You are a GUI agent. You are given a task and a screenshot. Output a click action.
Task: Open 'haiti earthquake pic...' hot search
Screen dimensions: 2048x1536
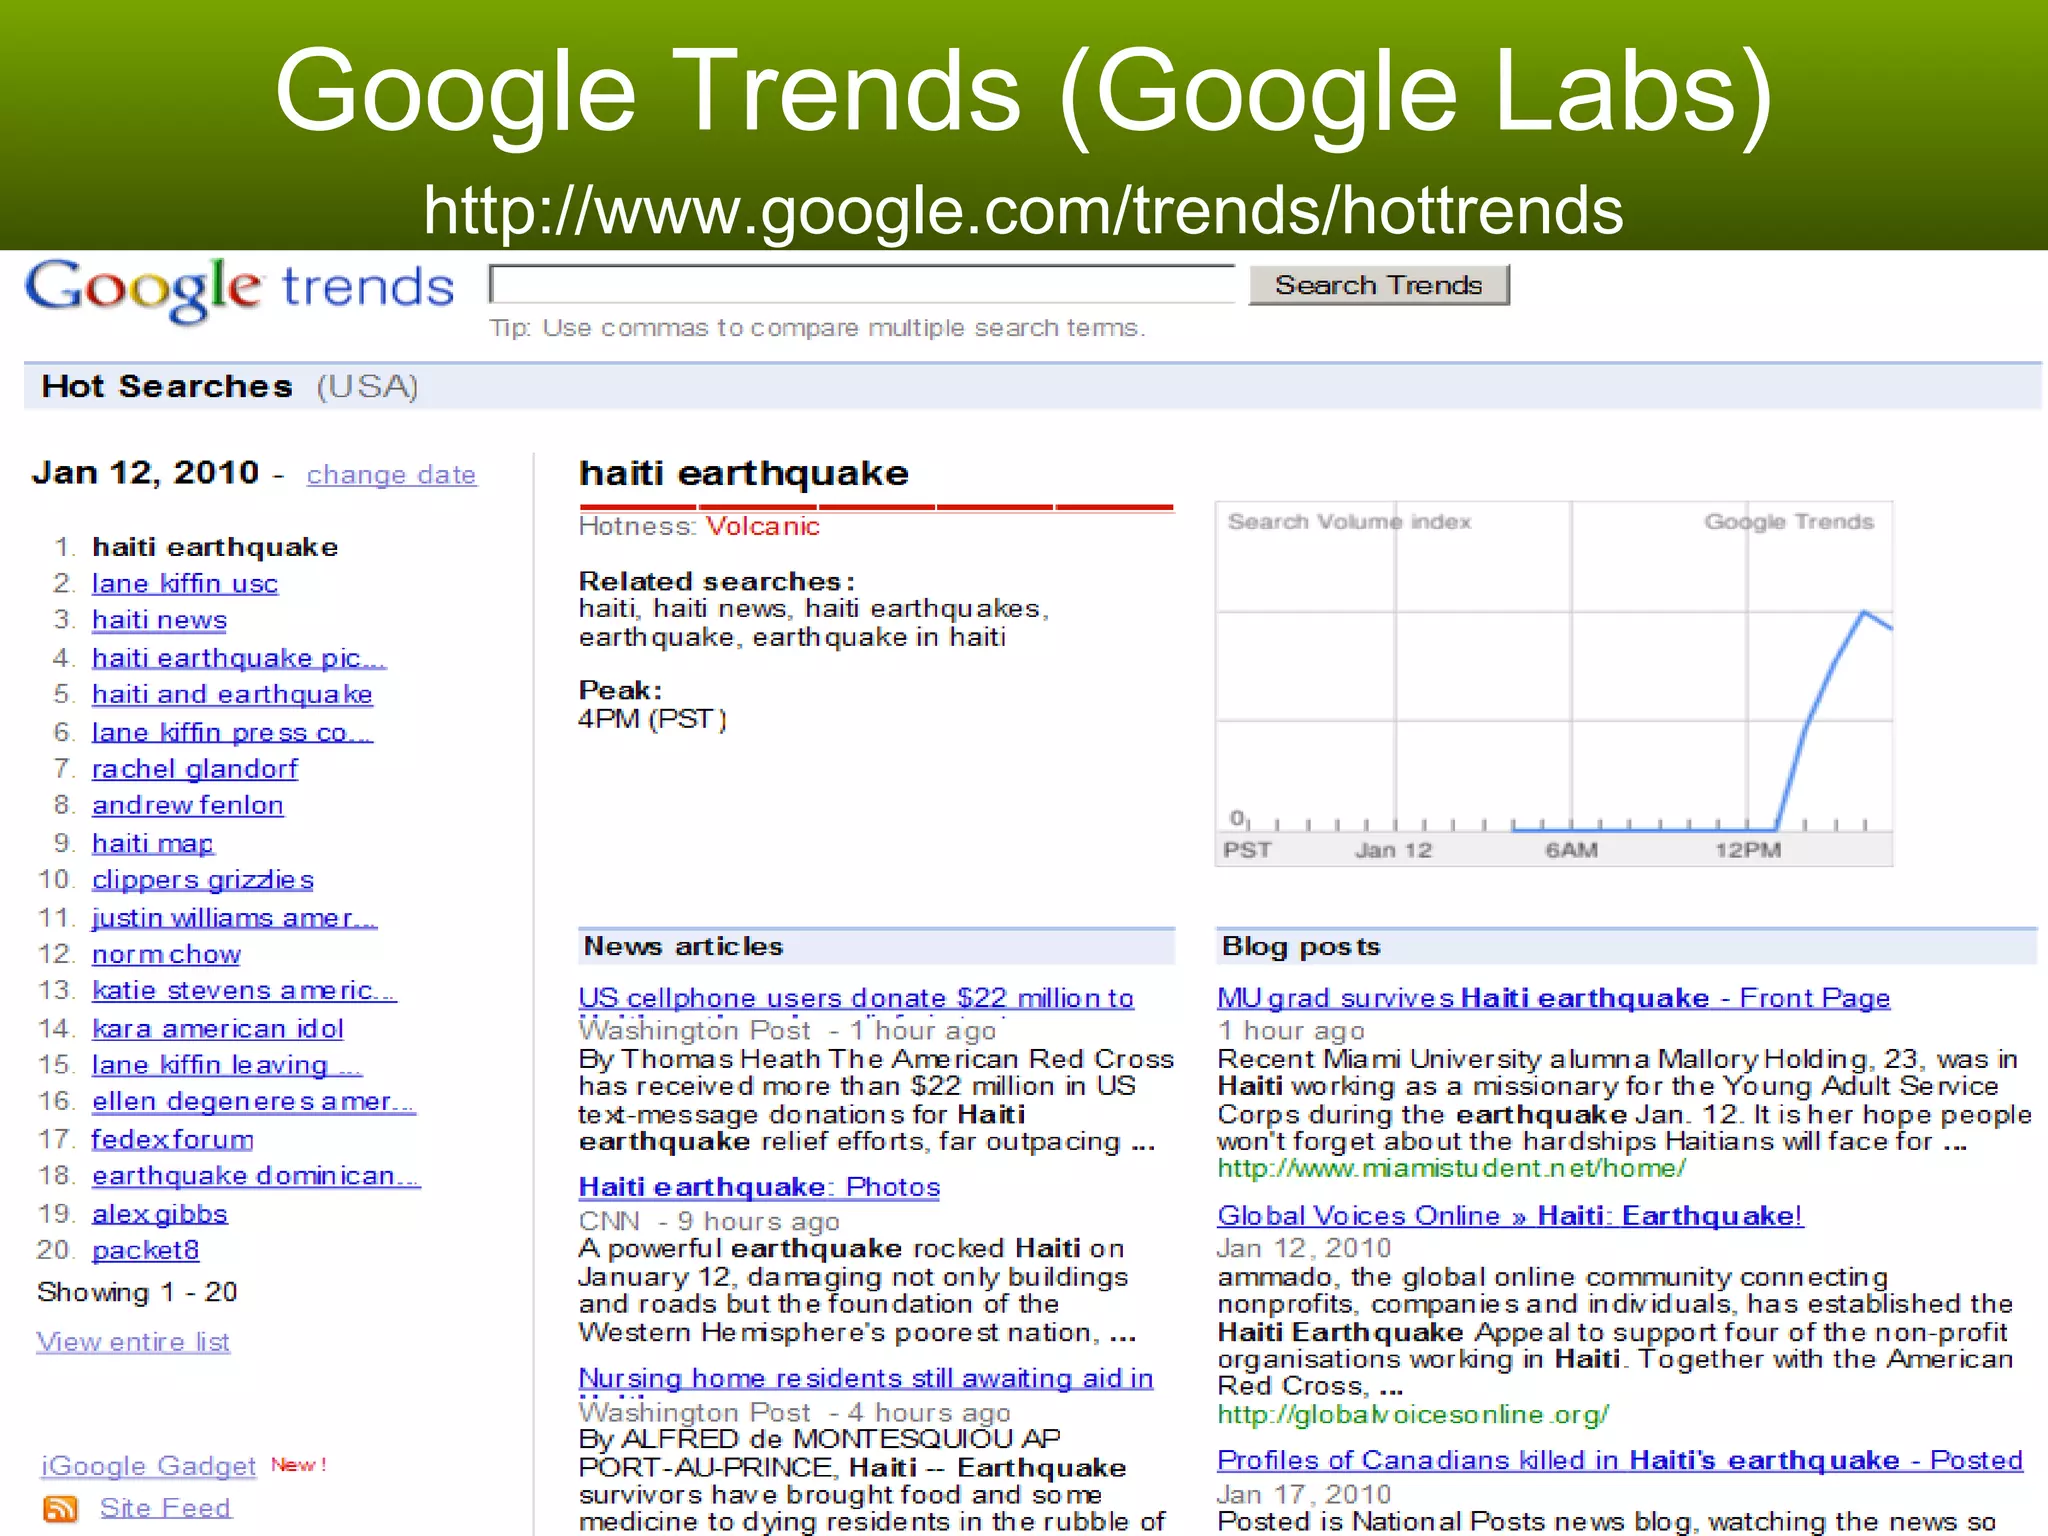(x=239, y=658)
